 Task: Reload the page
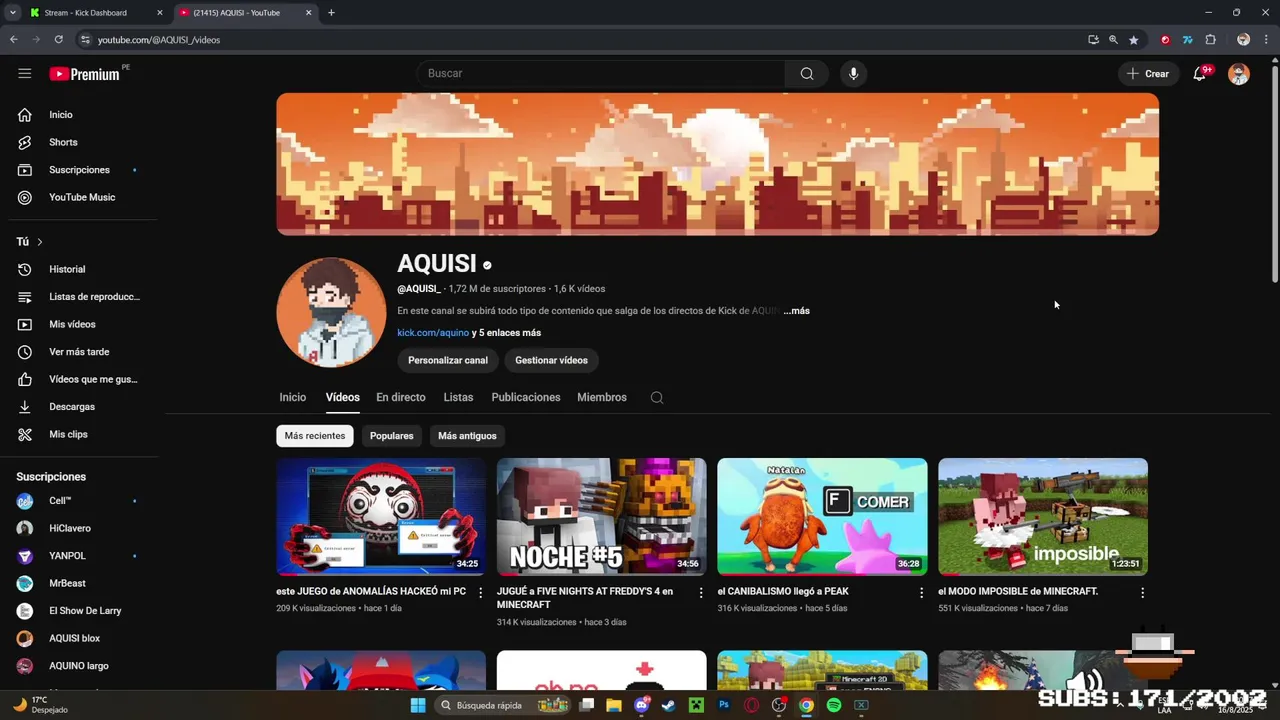59,40
